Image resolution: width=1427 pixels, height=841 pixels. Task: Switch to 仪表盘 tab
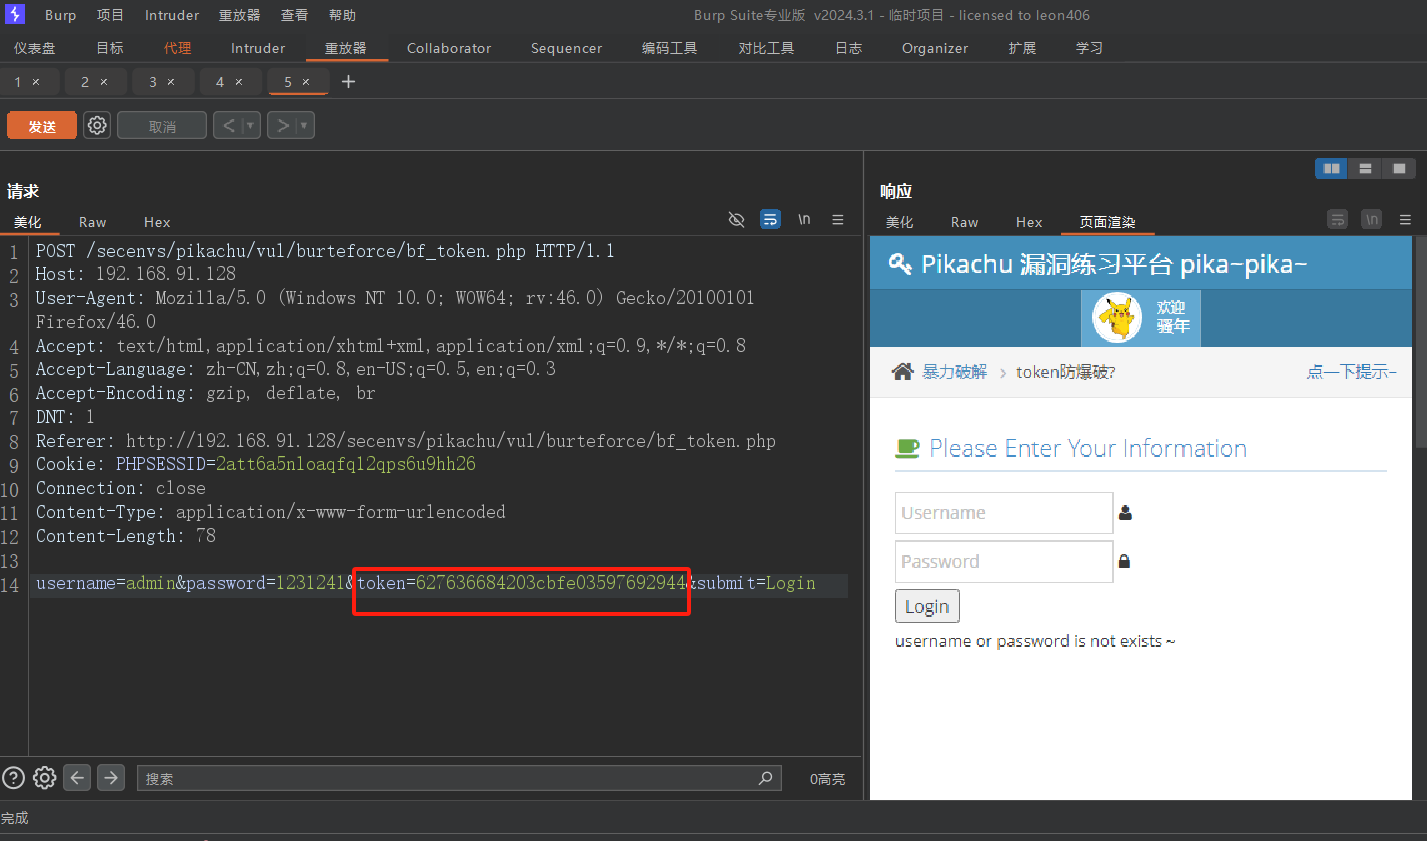coord(35,48)
